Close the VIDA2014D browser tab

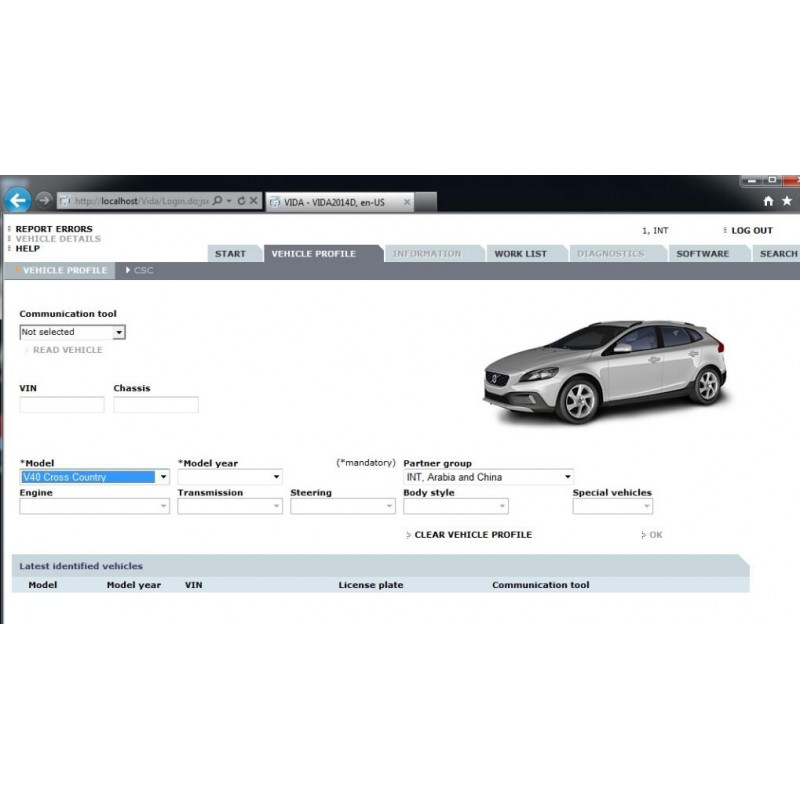coord(406,201)
